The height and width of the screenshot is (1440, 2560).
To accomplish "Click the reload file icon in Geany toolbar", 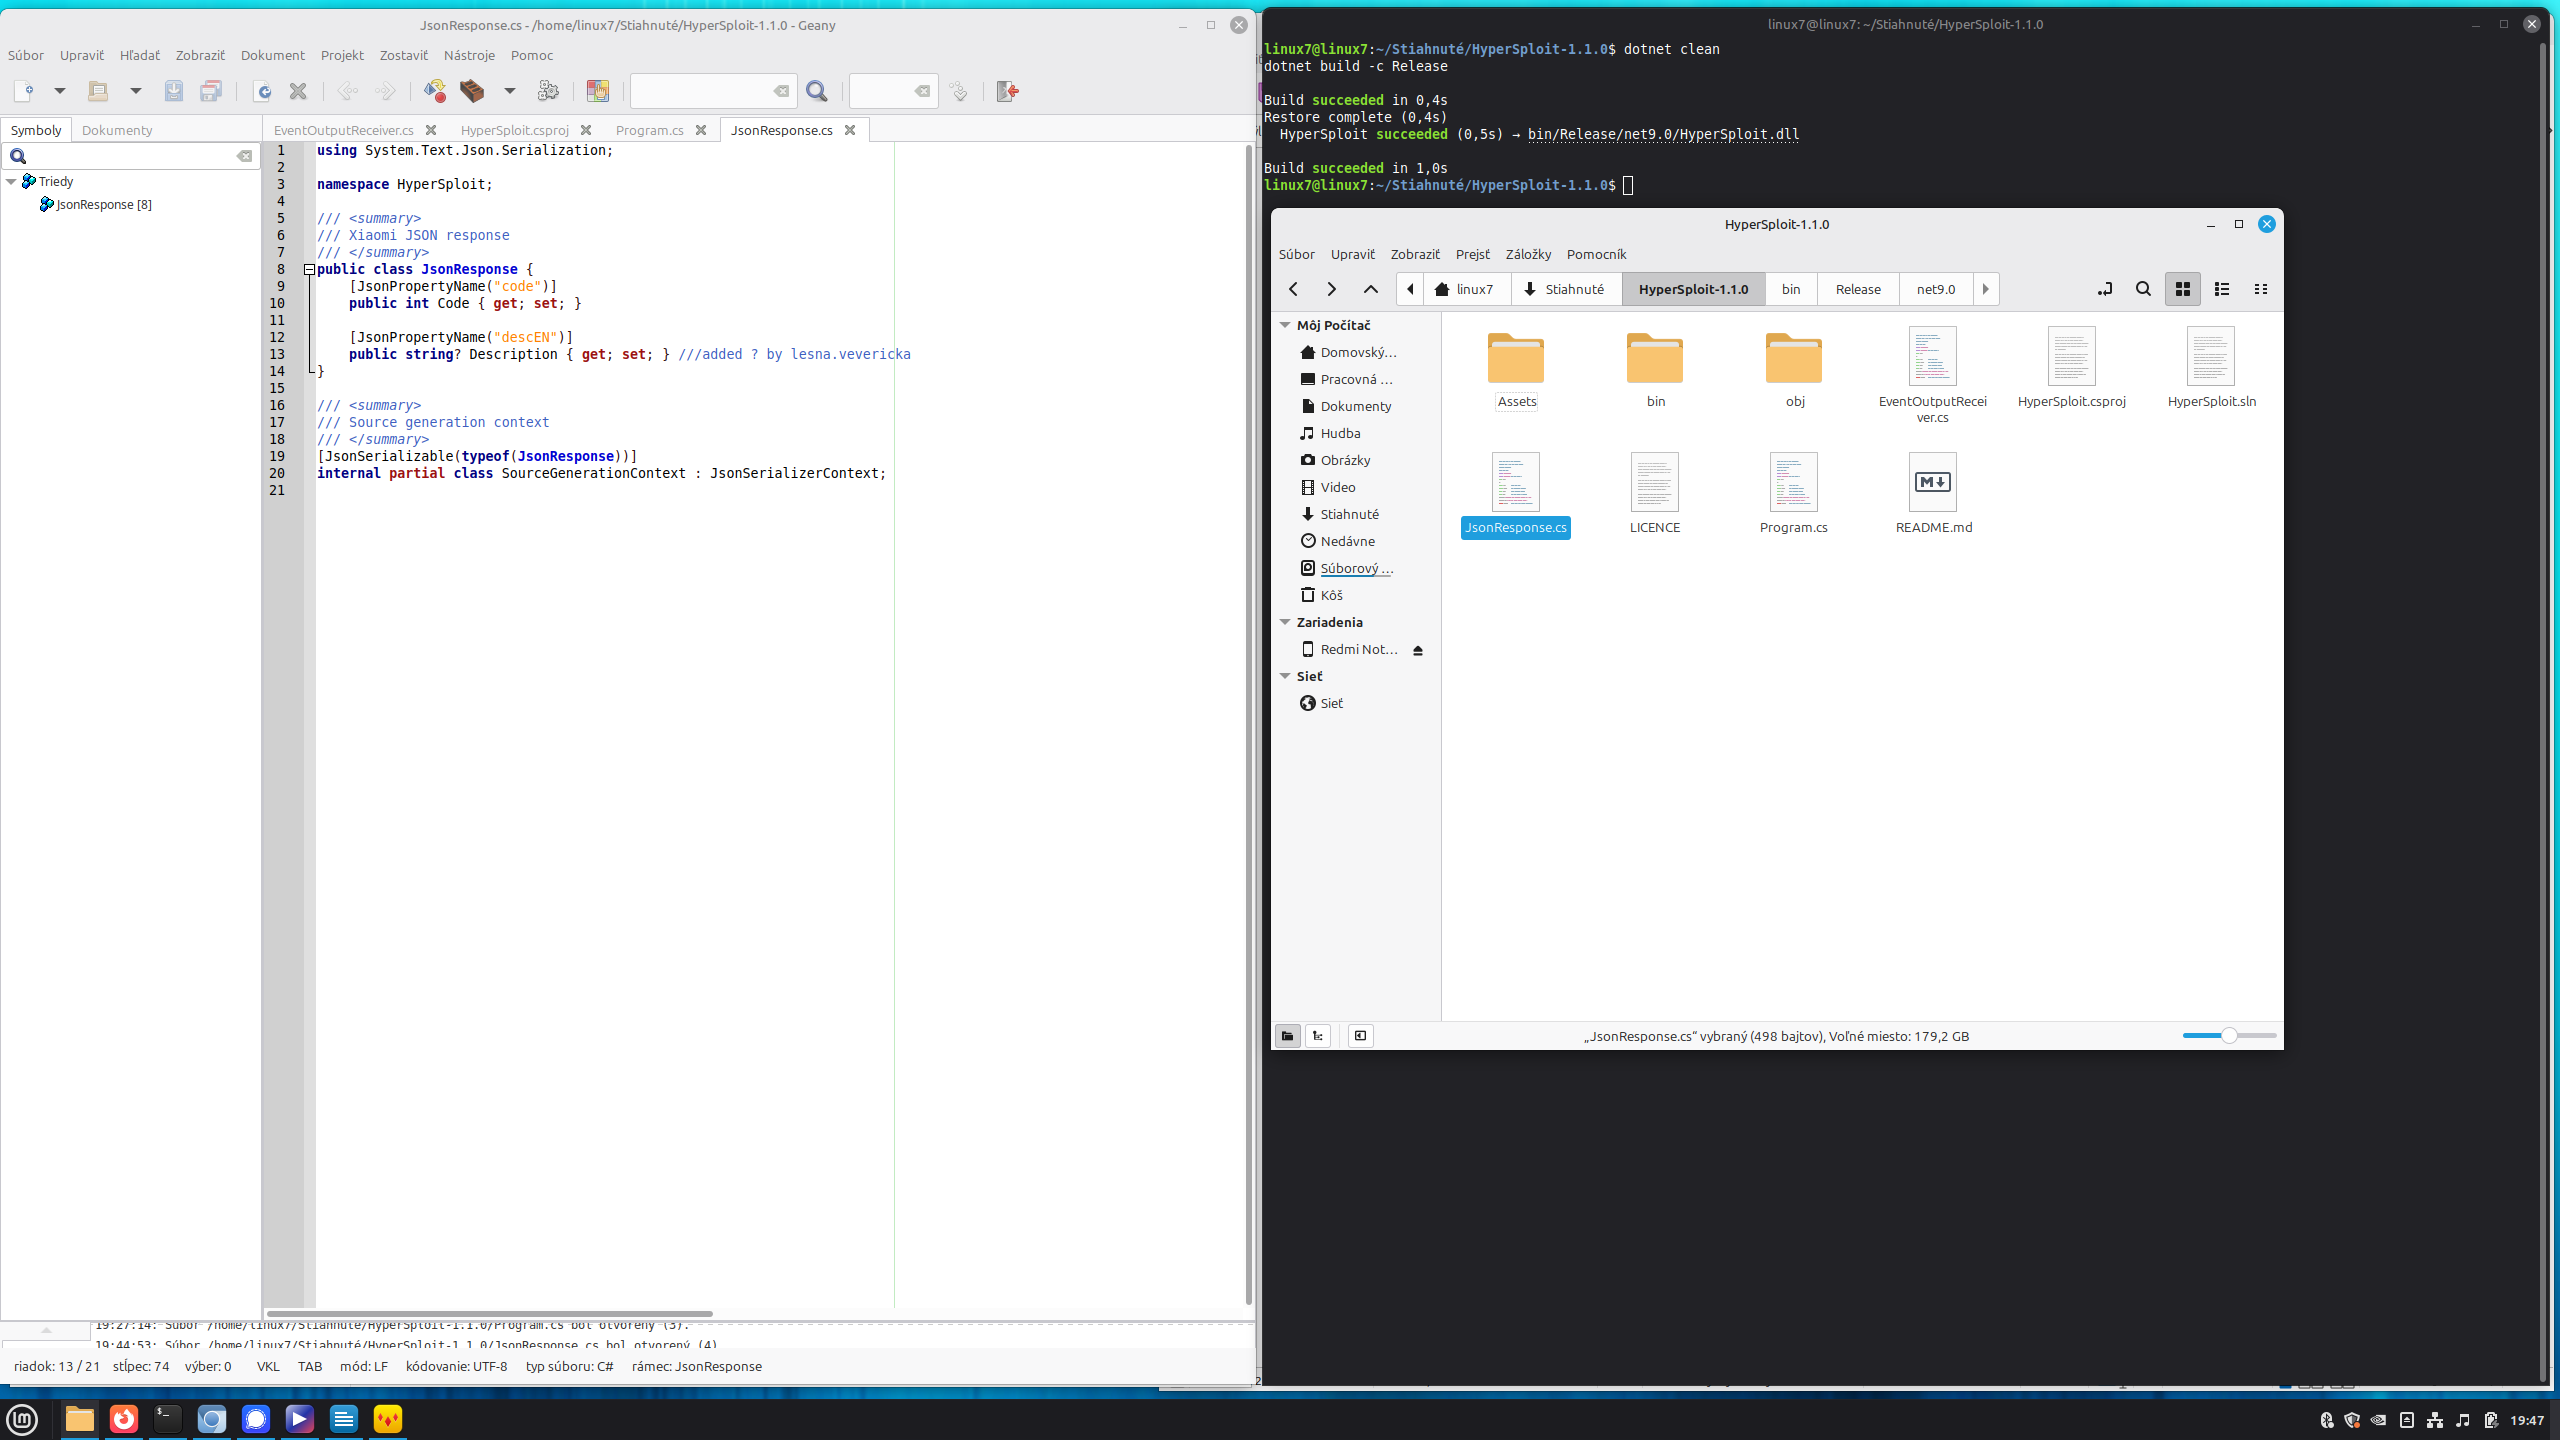I will [x=262, y=91].
